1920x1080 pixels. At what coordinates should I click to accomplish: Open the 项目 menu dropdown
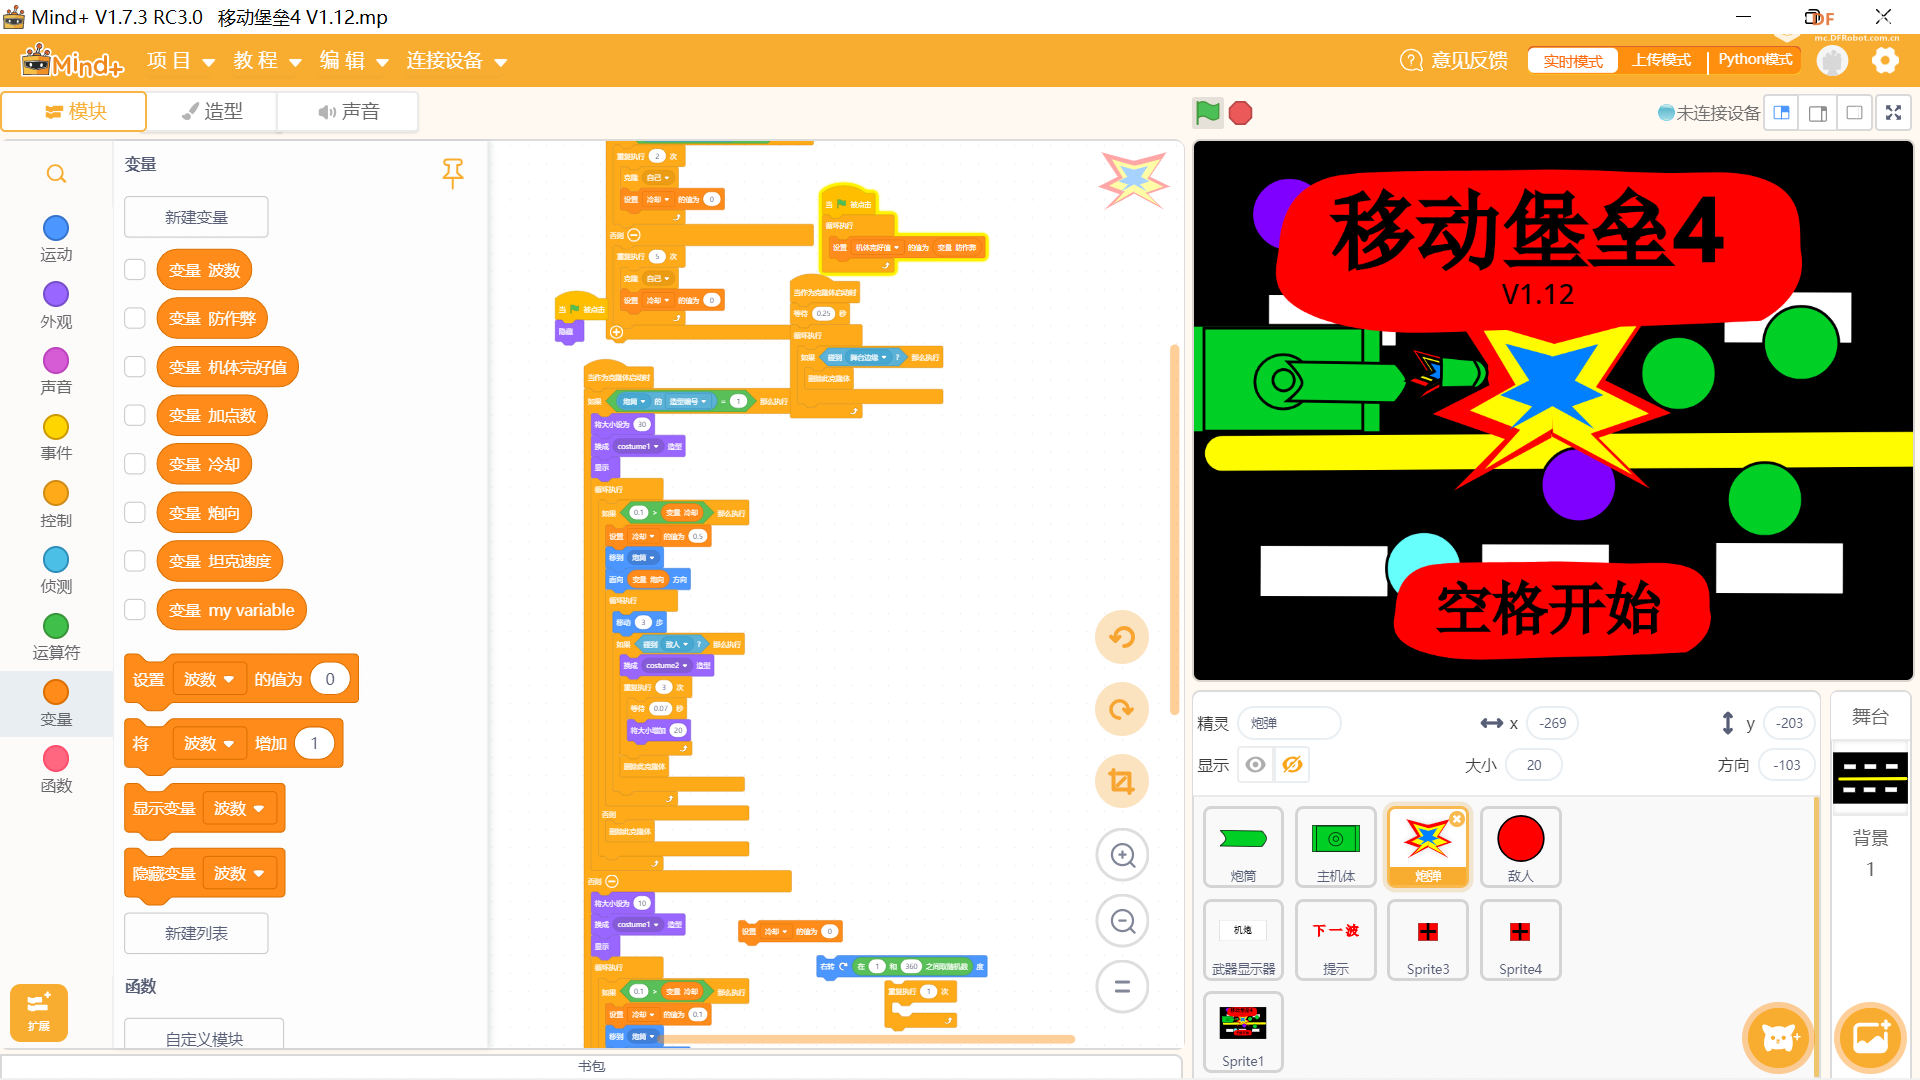point(181,61)
